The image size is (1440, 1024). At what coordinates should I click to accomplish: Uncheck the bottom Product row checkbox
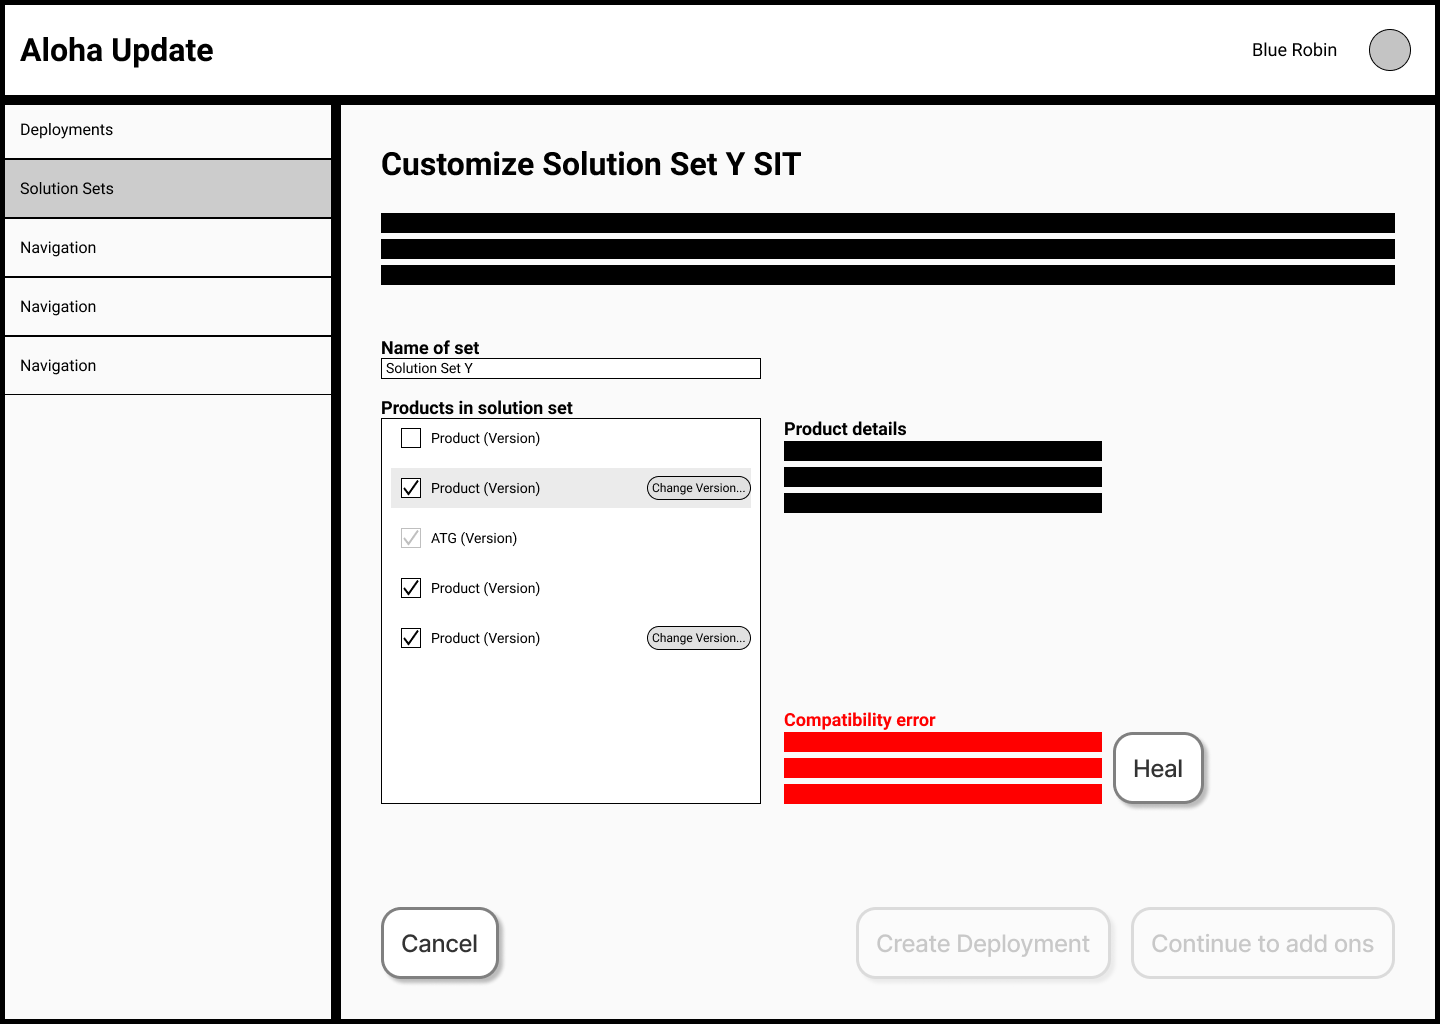tap(411, 638)
